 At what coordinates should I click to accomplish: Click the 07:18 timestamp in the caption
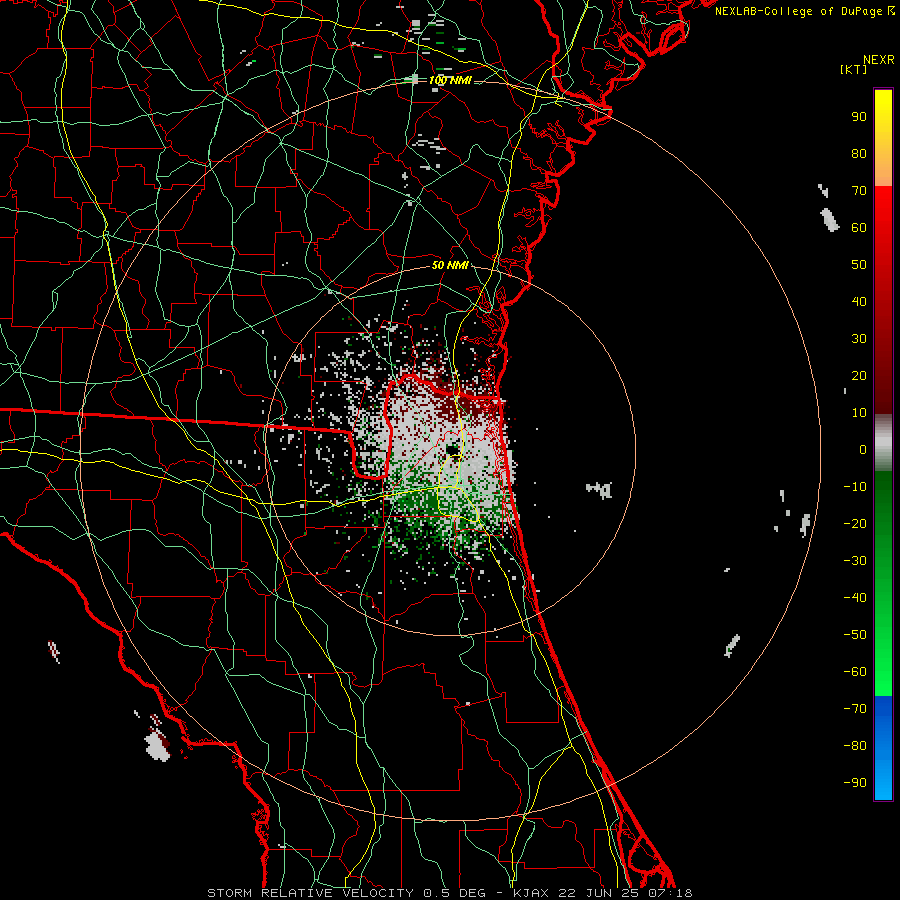coord(670,893)
